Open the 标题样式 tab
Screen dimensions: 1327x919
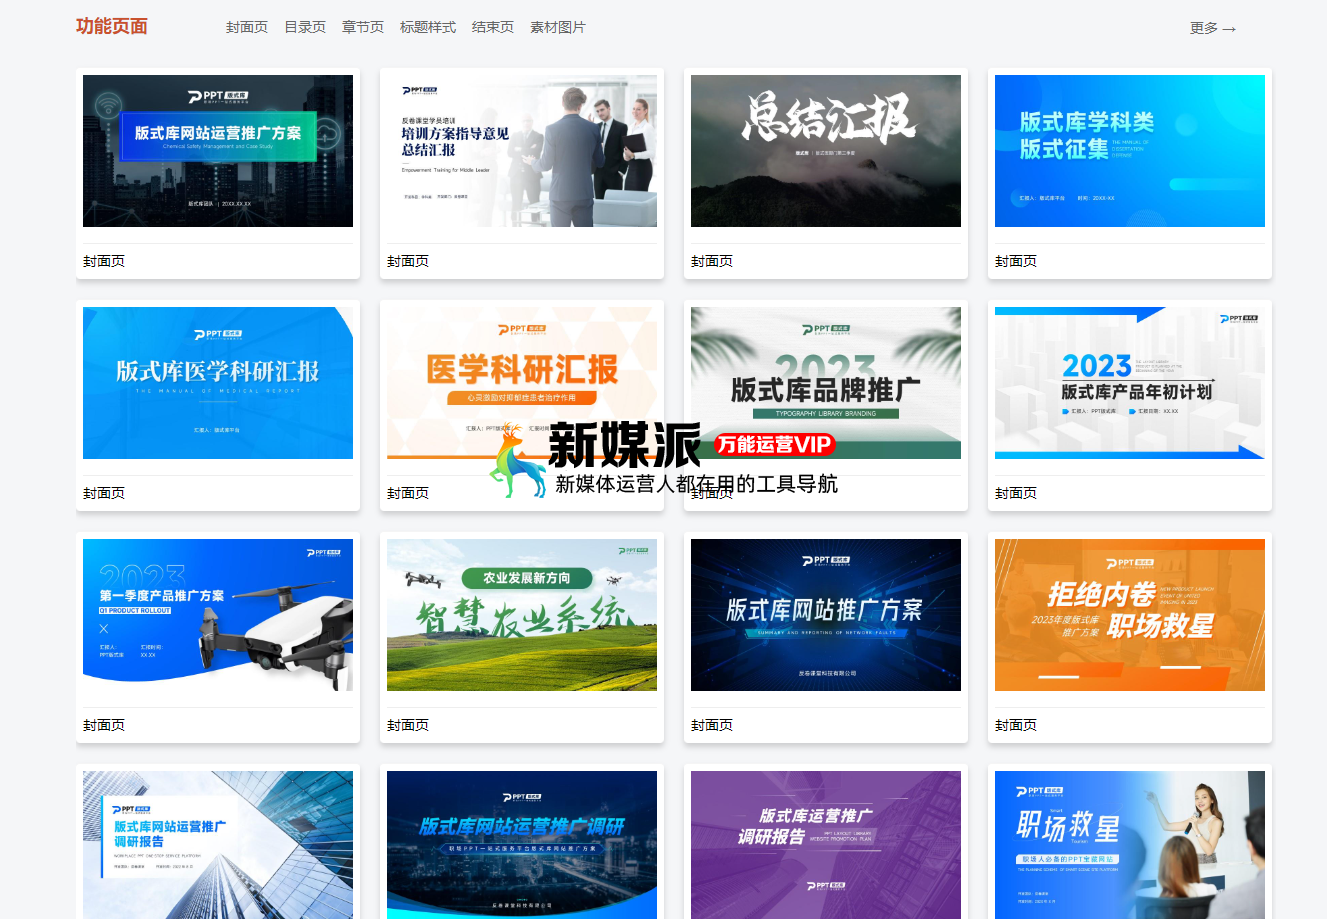coord(428,27)
